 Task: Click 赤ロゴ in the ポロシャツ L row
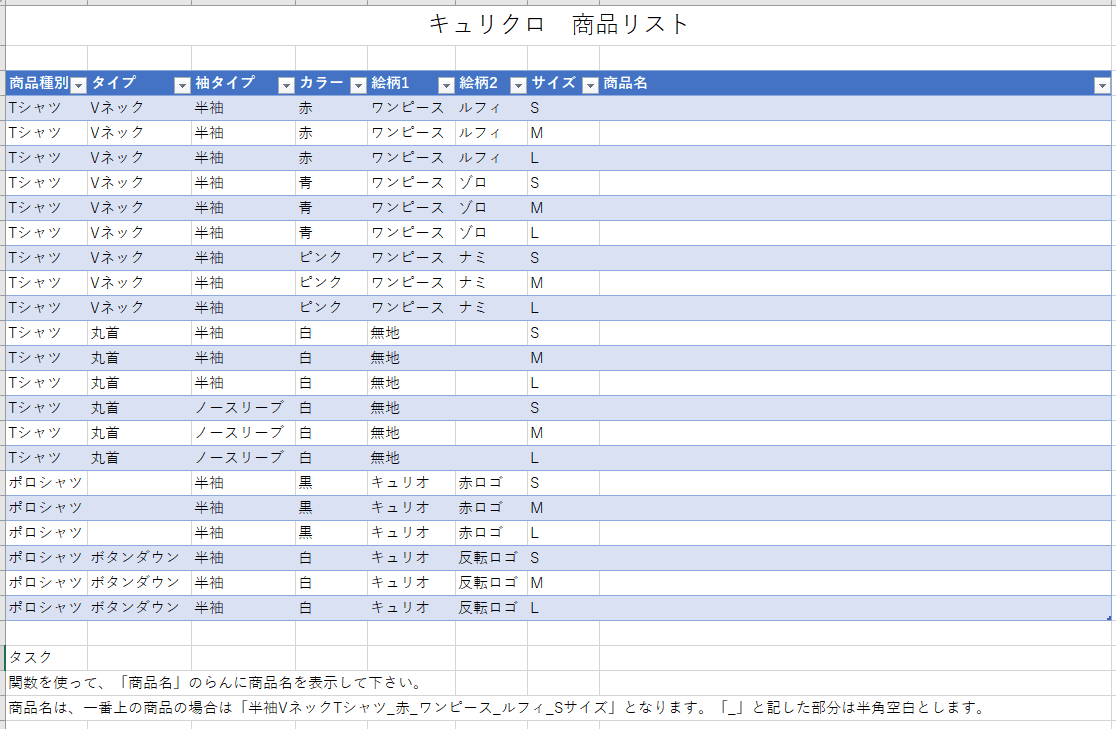480,533
